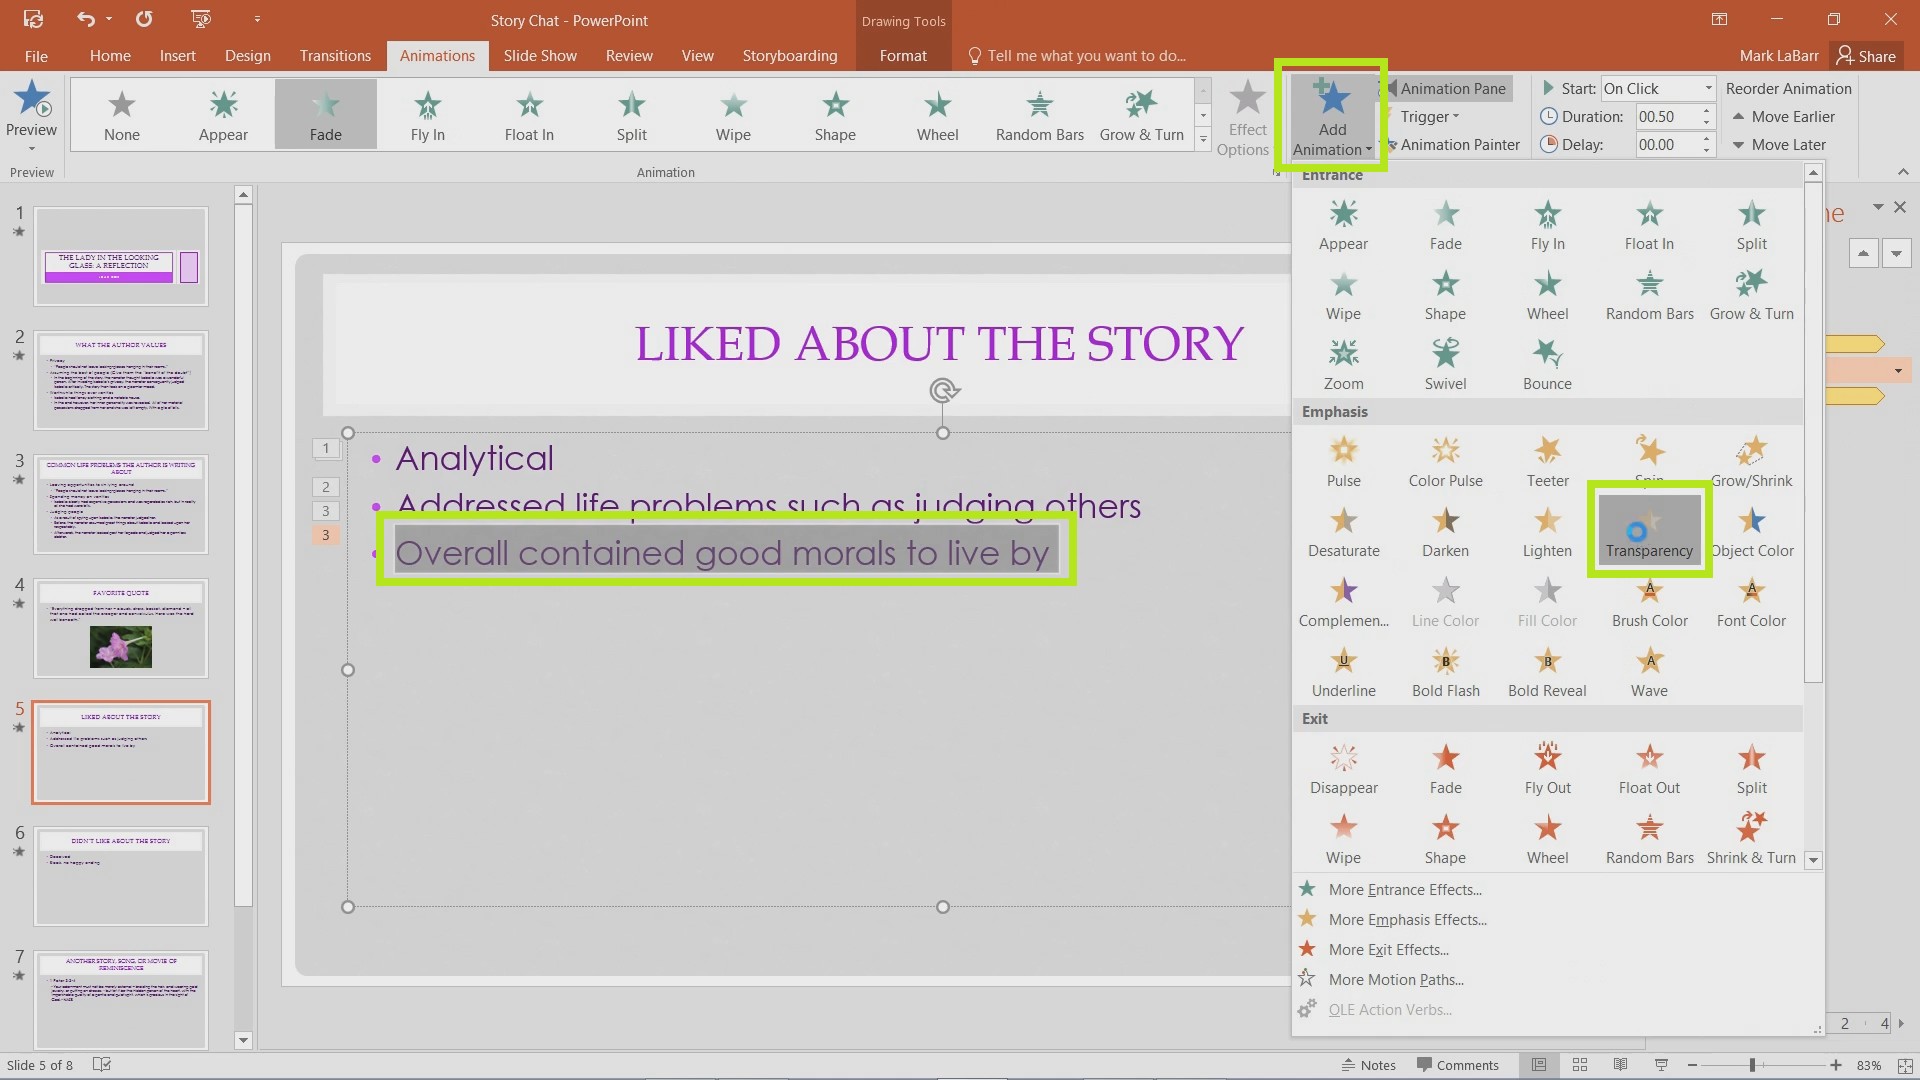Open the Drawing Tools Format tab
Screen dimensions: 1920x1080
(903, 55)
